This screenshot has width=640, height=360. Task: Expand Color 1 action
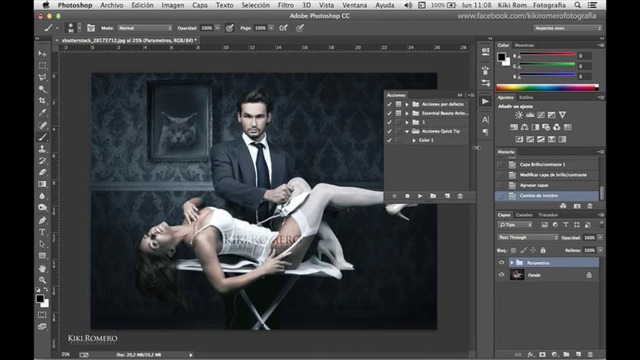(x=414, y=140)
